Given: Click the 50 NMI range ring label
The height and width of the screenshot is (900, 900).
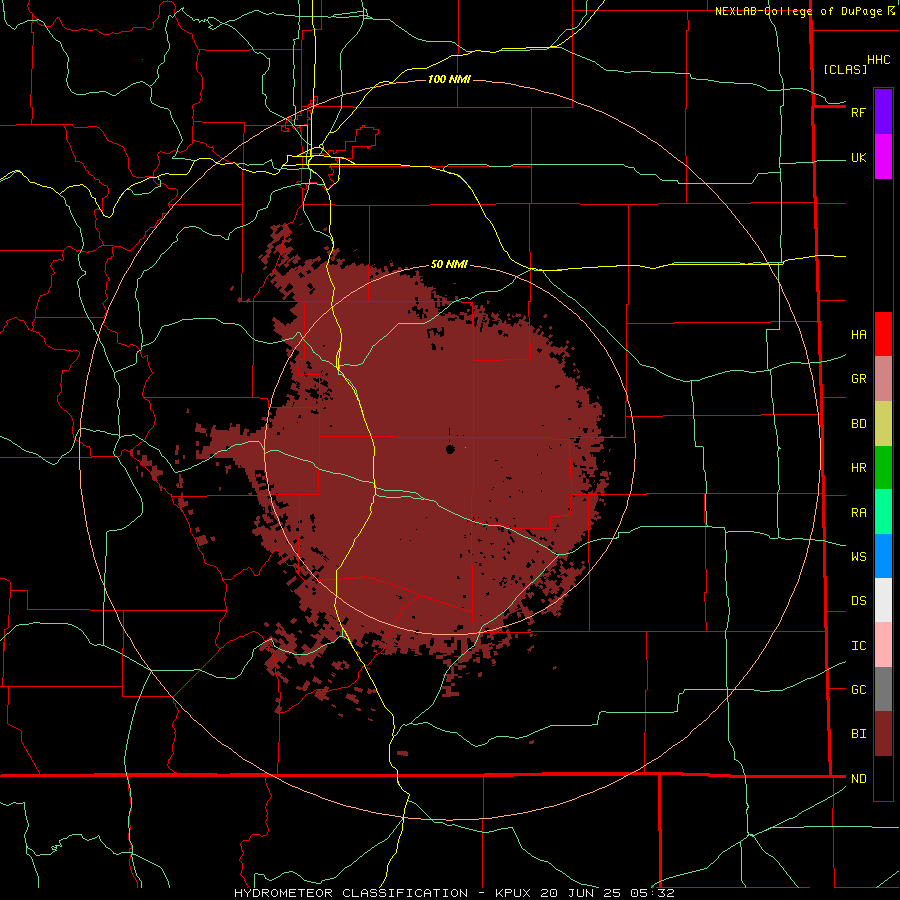Looking at the screenshot, I should [449, 264].
